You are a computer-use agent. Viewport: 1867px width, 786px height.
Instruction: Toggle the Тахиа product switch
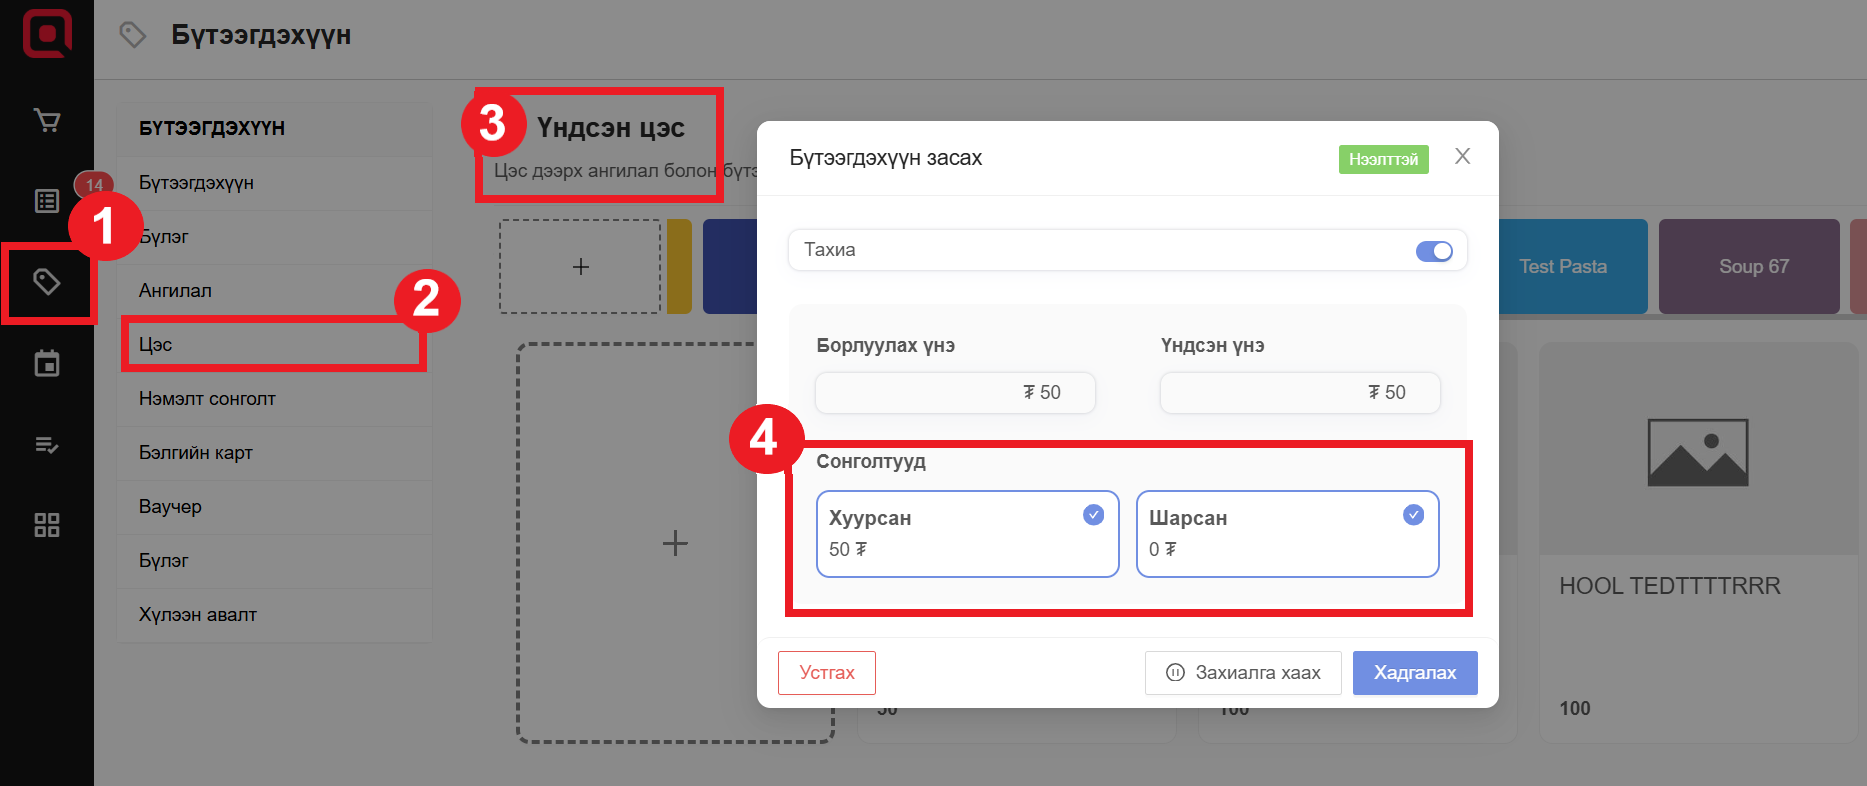[1433, 251]
